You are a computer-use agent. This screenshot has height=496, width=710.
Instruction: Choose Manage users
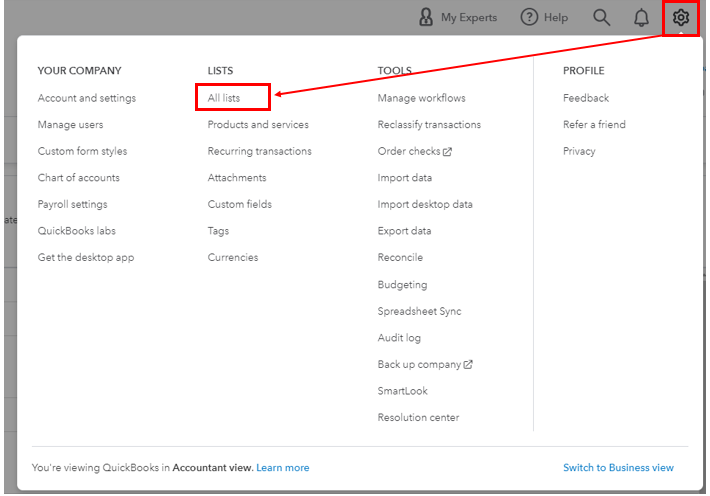tap(71, 125)
